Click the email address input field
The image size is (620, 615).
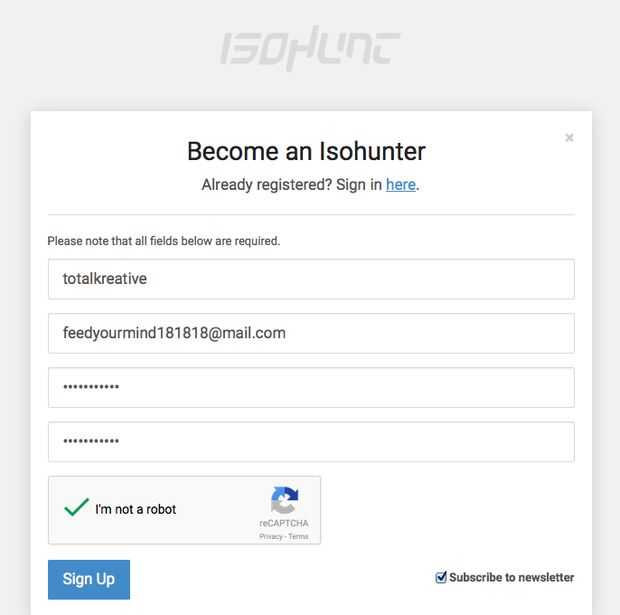311,333
